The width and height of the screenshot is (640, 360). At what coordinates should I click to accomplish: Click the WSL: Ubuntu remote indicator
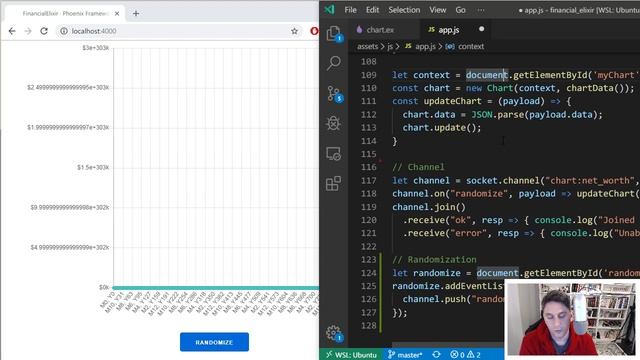[351, 354]
